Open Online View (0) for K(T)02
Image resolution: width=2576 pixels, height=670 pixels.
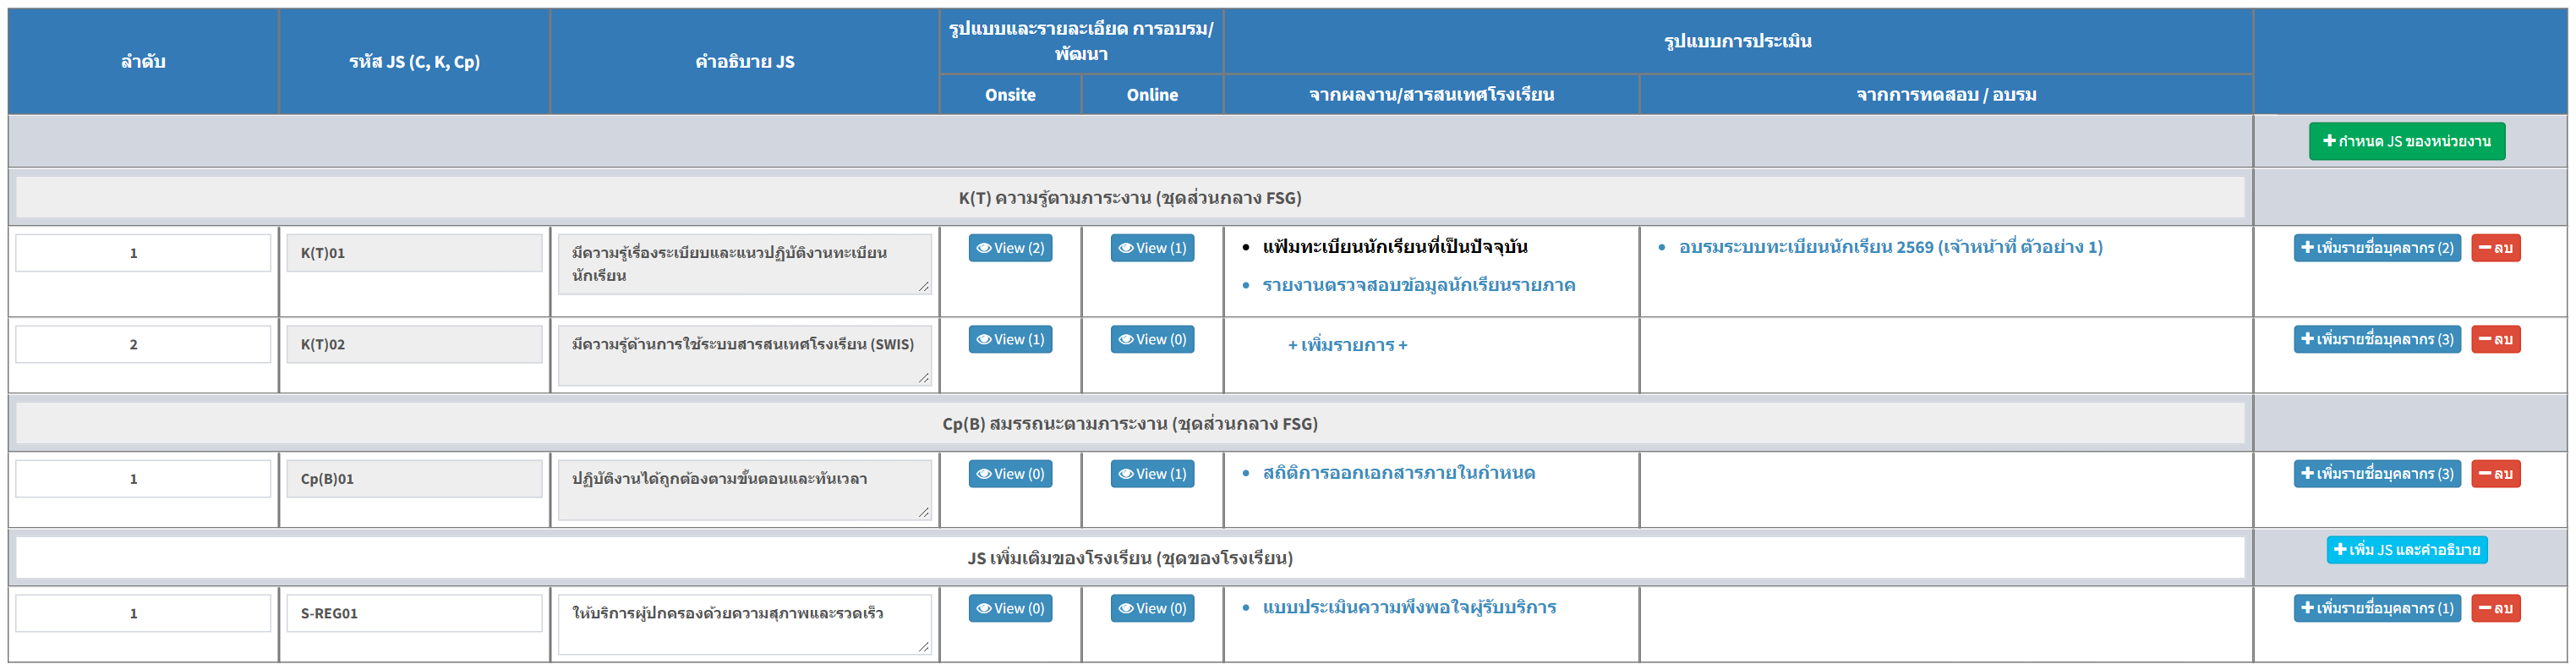(x=1152, y=340)
